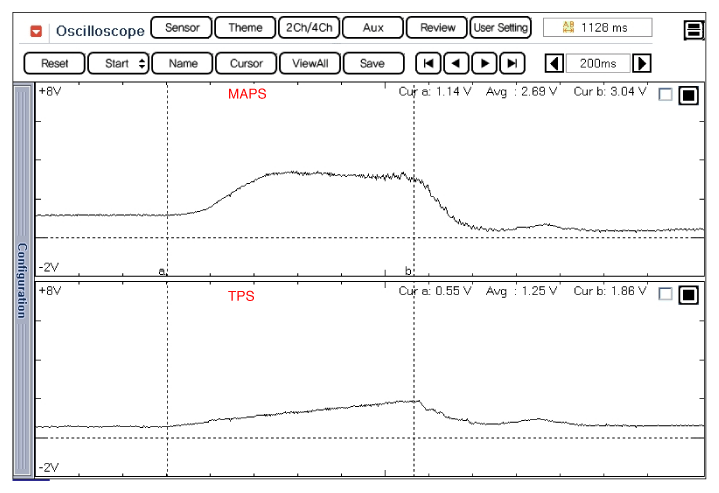Toggle the Start up/down stepper arrows
The height and width of the screenshot is (493, 719).
(142, 63)
